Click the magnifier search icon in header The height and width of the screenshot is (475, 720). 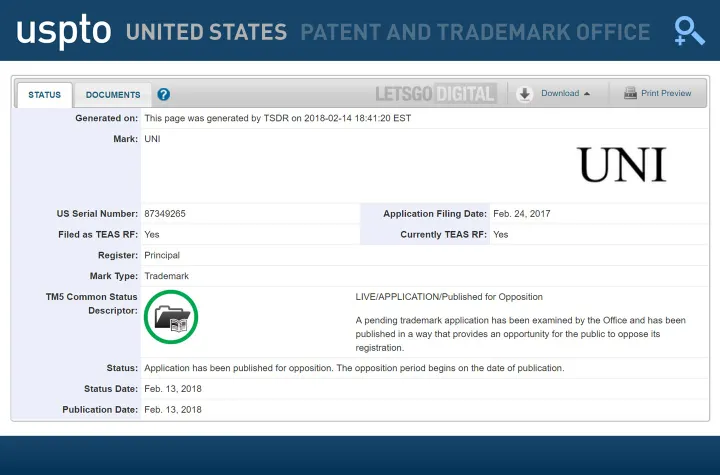pos(689,30)
